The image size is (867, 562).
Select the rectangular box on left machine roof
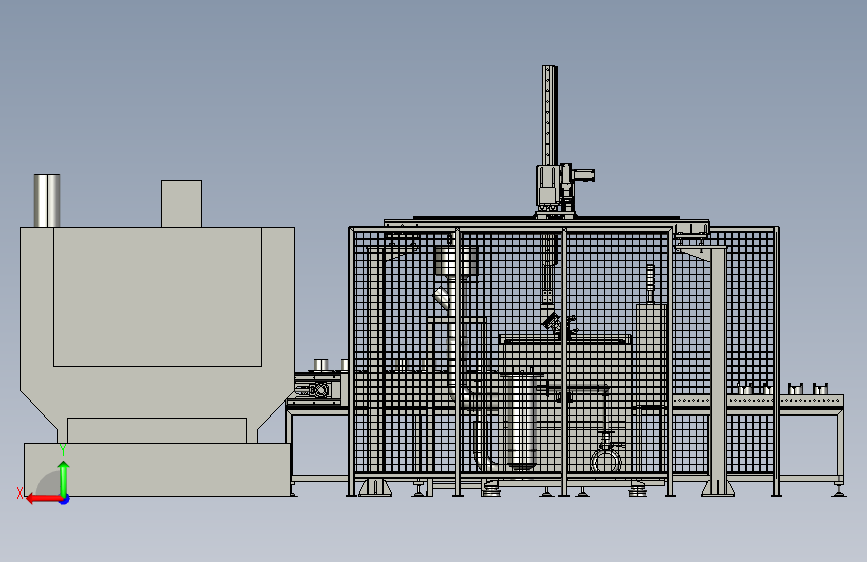click(x=181, y=203)
